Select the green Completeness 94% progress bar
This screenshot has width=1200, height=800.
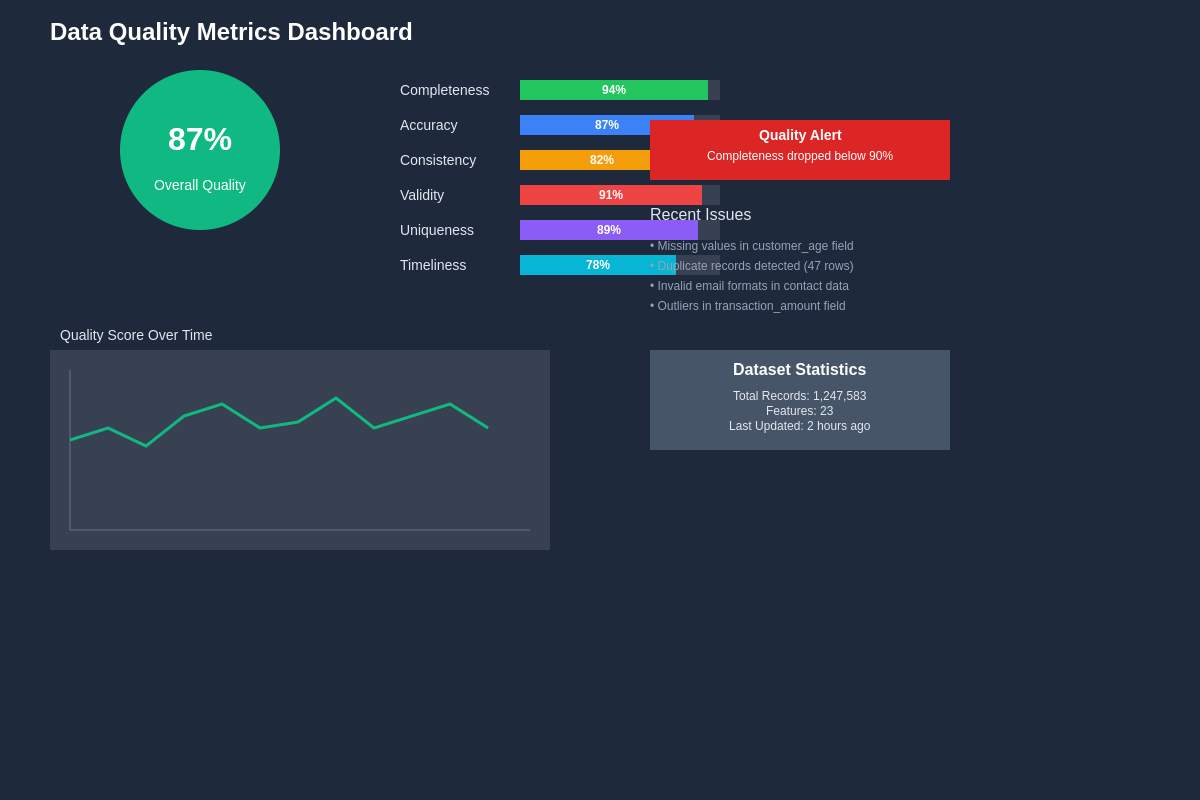pos(613,90)
